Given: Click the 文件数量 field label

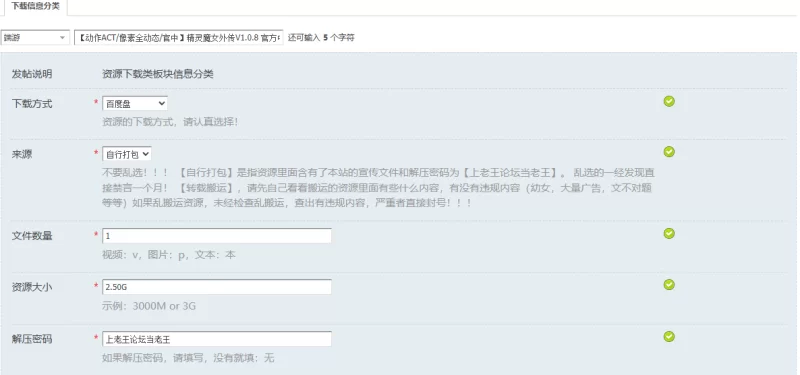Looking at the screenshot, I should click(32, 236).
